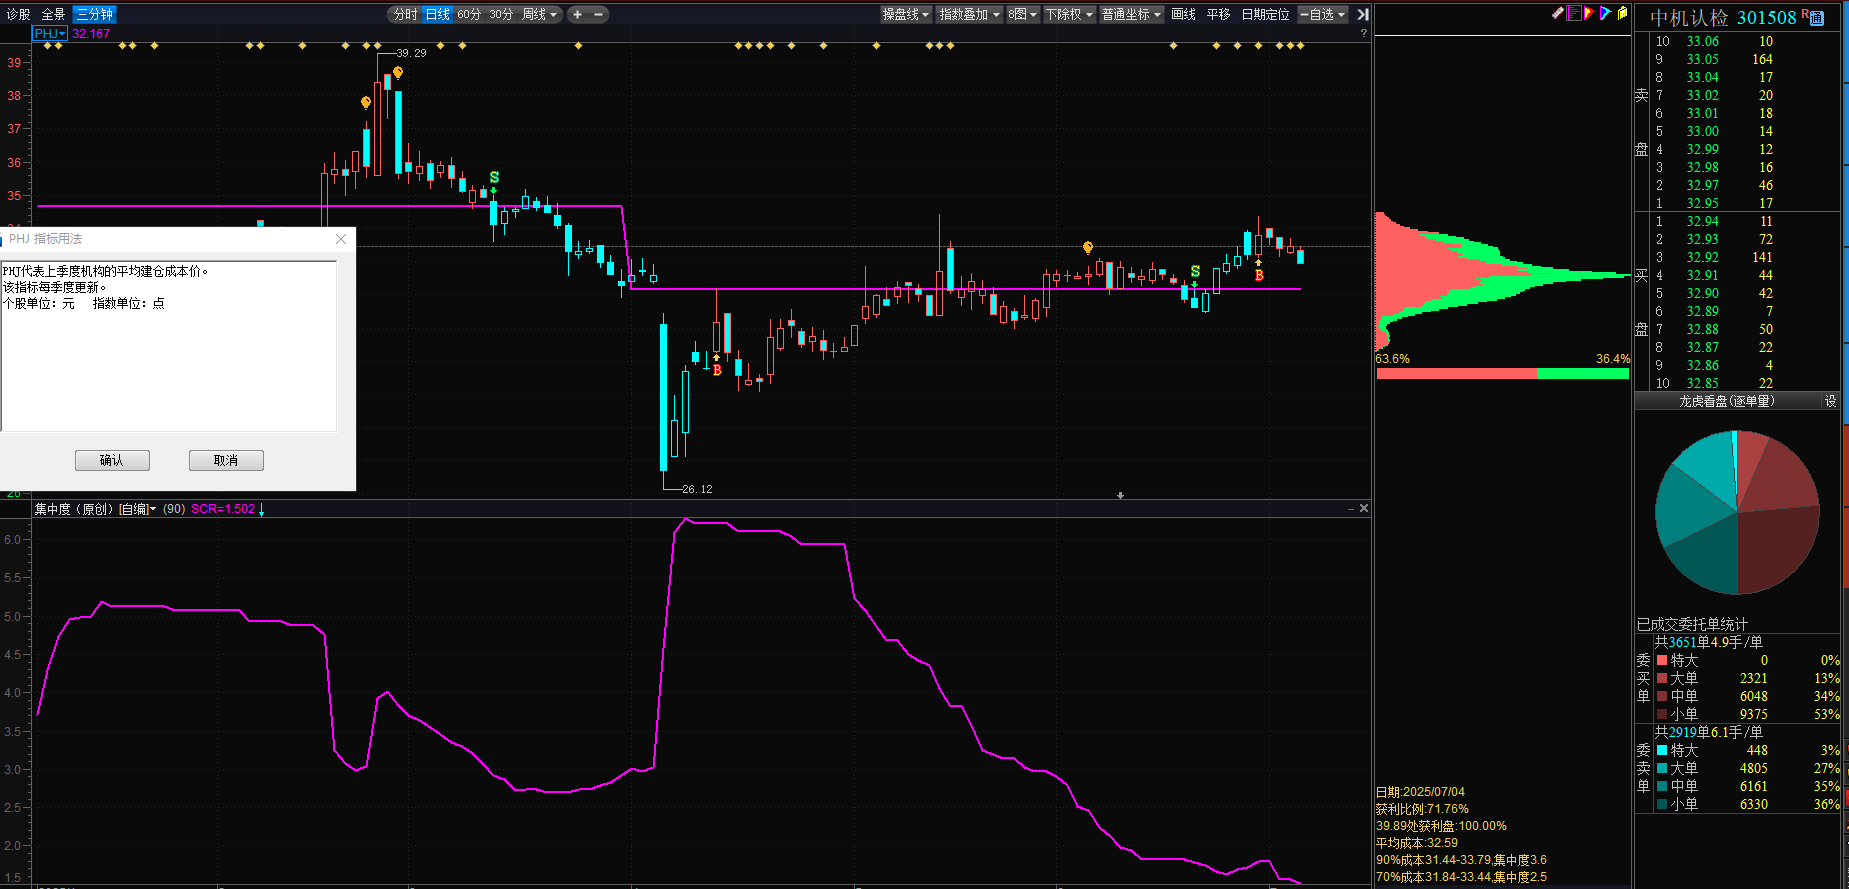1849x889 pixels.
Task: Click the red portion of the 63.6% ratio bar
Action: 1456,374
